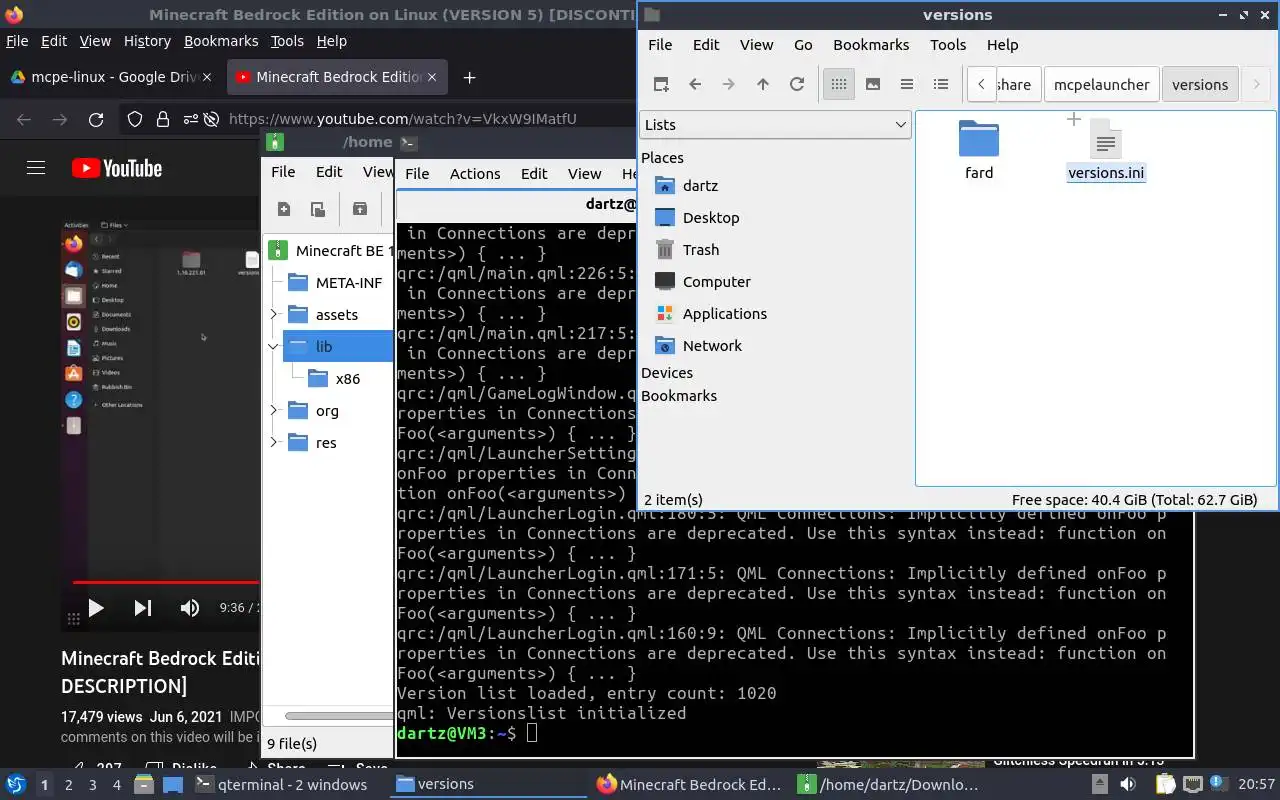Click archiver horizontal scrollbar
1280x800 pixels.
338,716
